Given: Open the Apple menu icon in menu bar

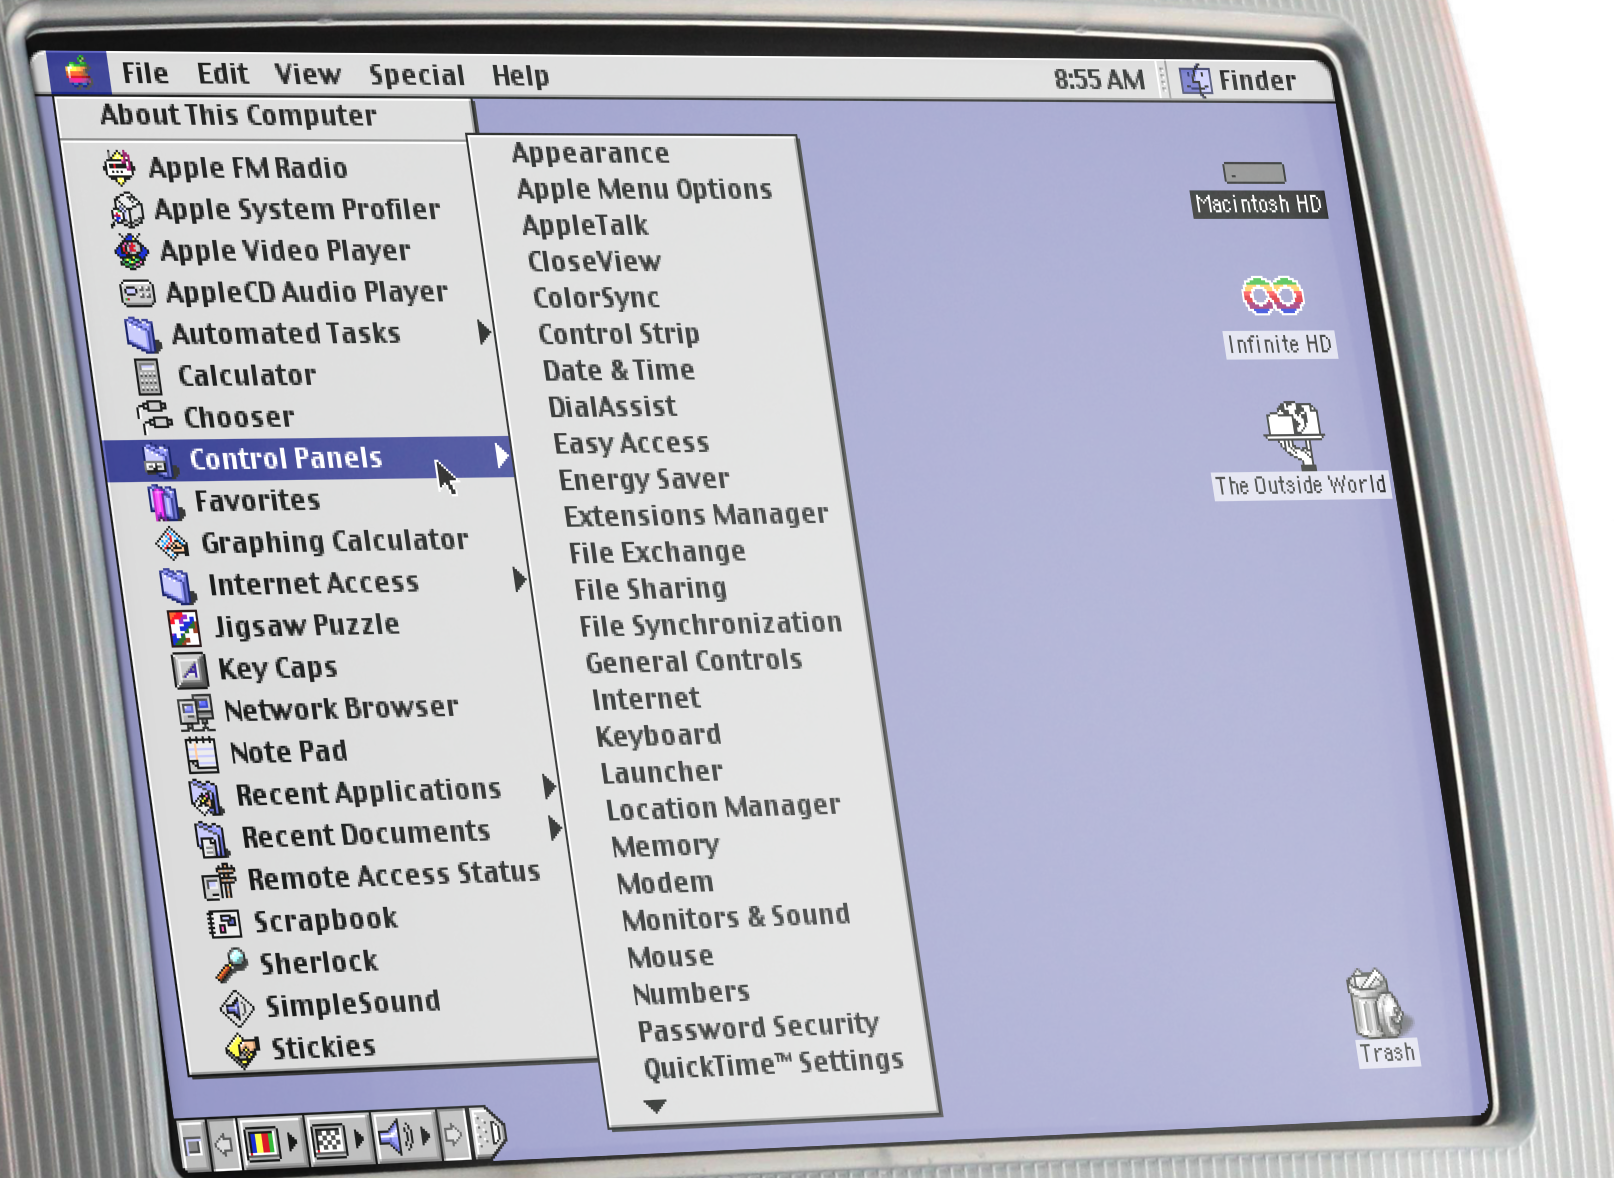Looking at the screenshot, I should 78,72.
